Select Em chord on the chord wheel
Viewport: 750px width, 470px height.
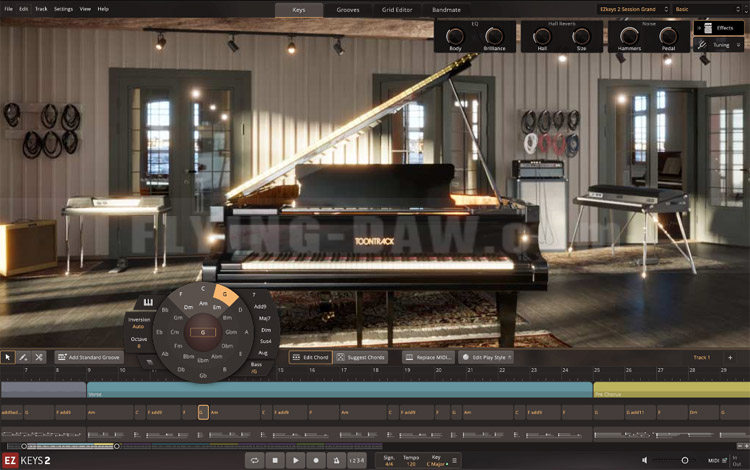217,307
